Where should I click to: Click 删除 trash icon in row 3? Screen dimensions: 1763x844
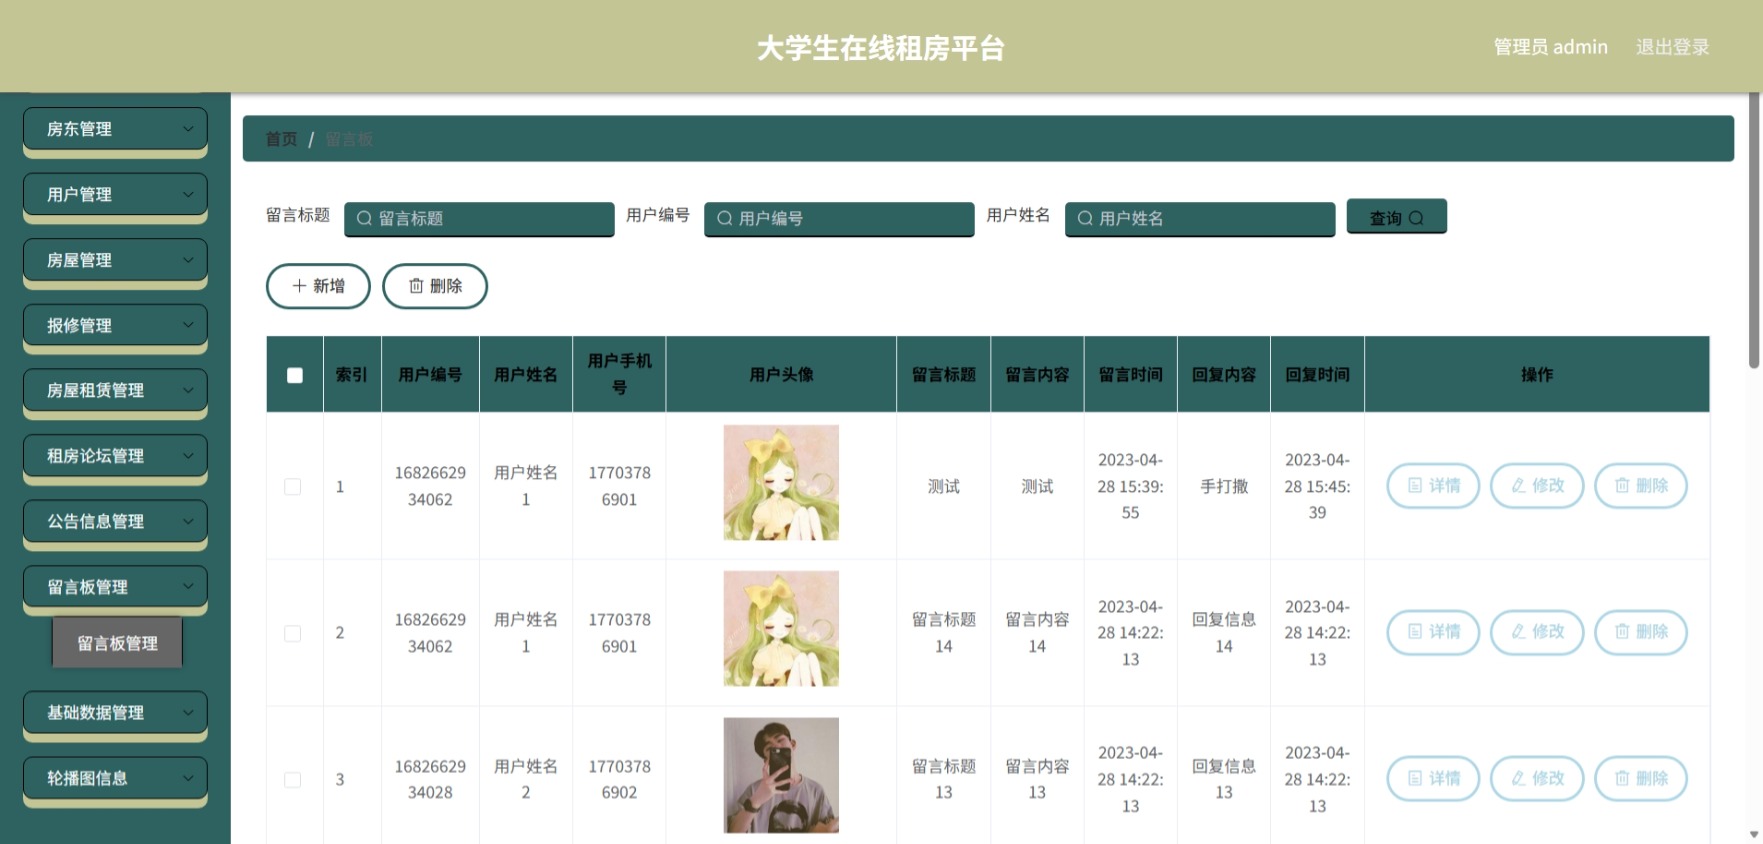(1622, 778)
